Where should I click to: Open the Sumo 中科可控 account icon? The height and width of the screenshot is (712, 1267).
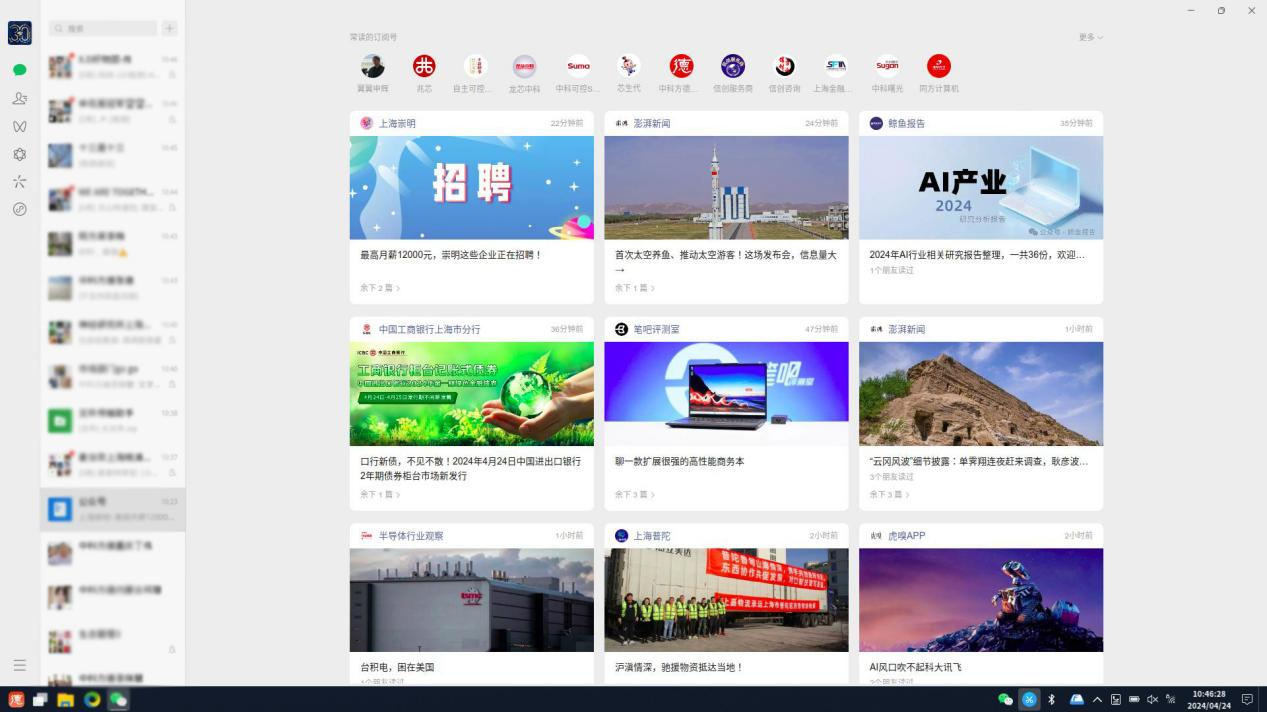(x=578, y=66)
